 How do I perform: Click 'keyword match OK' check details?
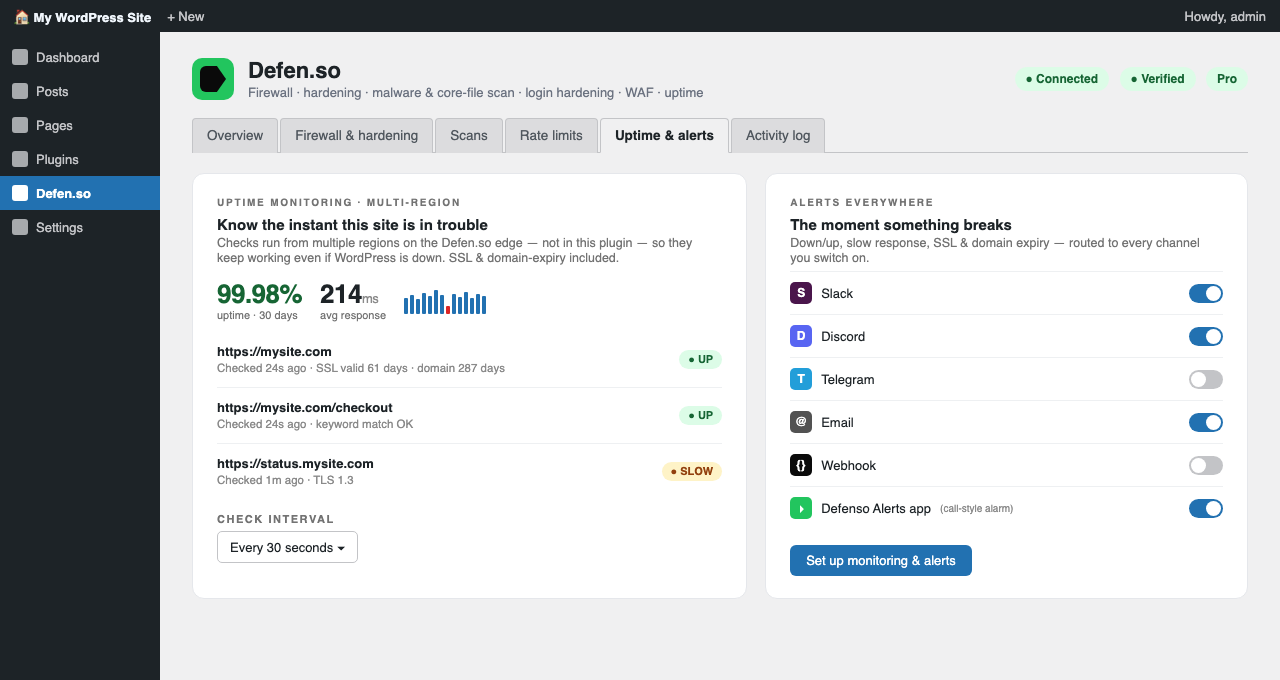[365, 424]
